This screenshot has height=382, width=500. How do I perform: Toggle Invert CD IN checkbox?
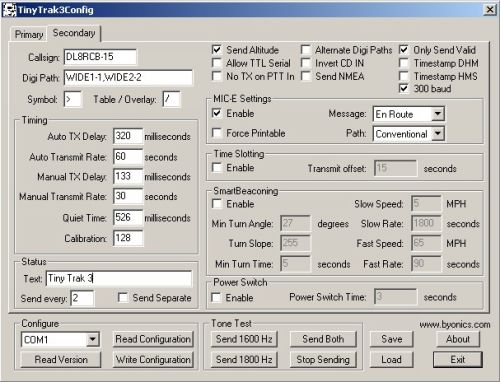click(x=305, y=63)
